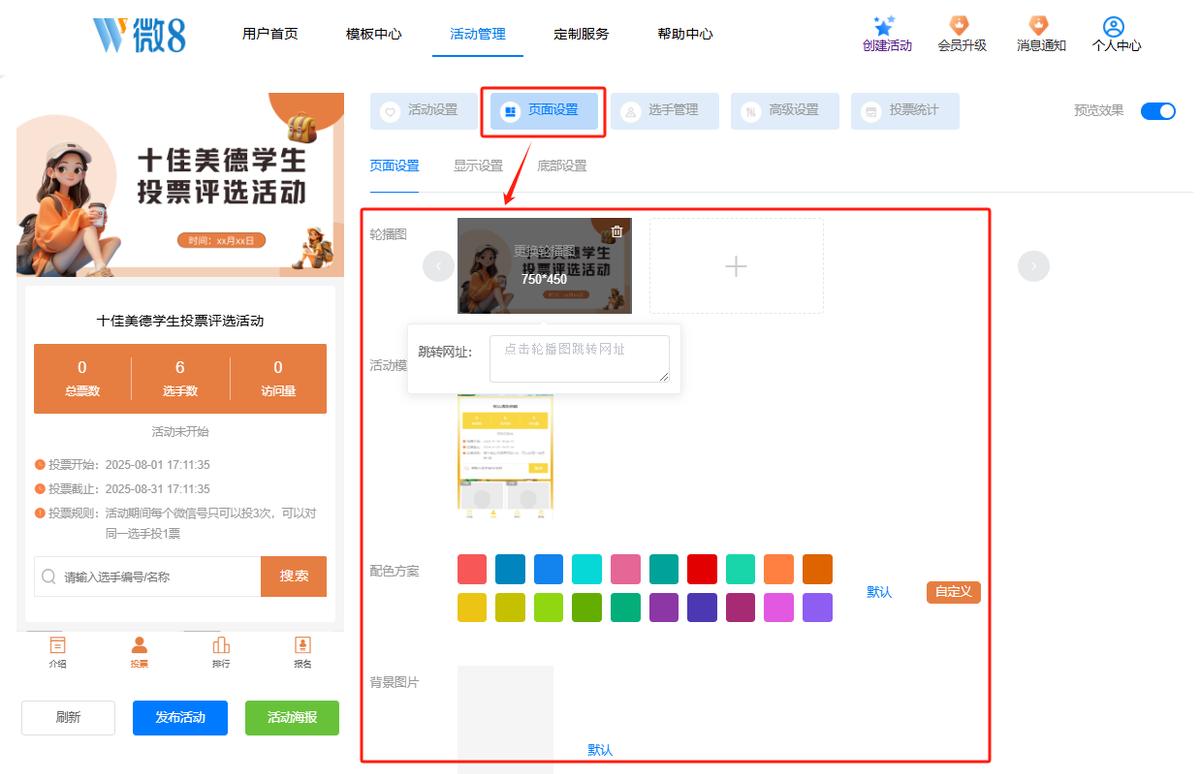Open 消息通知 notifications icon
The width and height of the screenshot is (1200, 774).
pyautogui.click(x=1039, y=26)
